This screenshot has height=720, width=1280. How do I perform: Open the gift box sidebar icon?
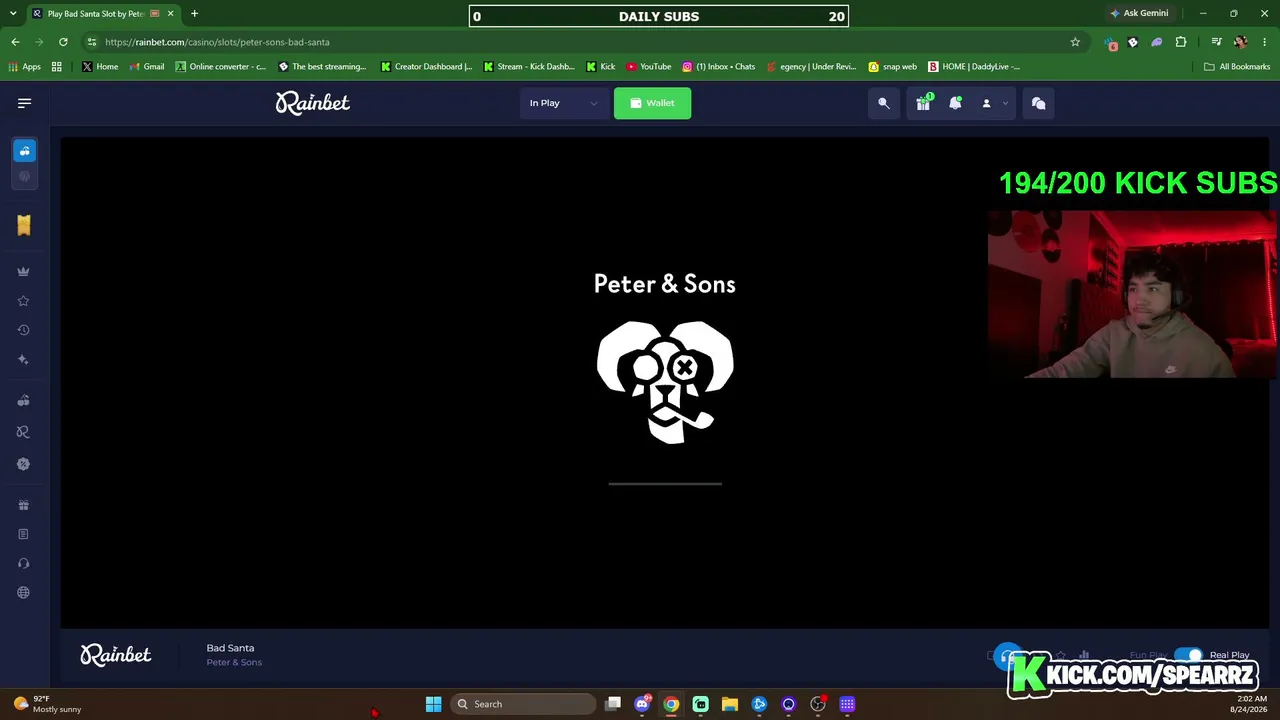click(x=24, y=505)
